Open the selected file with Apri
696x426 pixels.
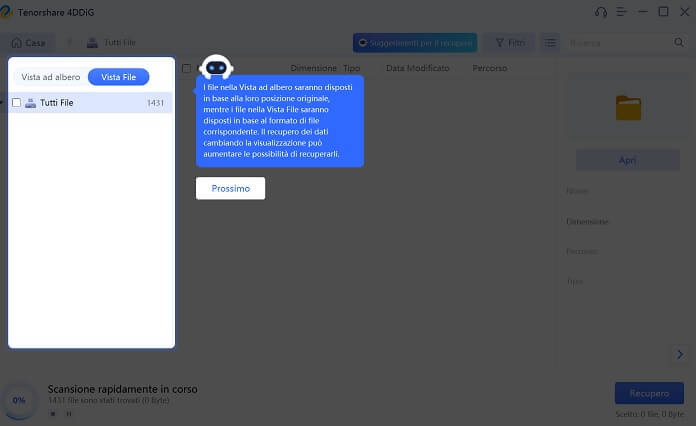tap(628, 160)
